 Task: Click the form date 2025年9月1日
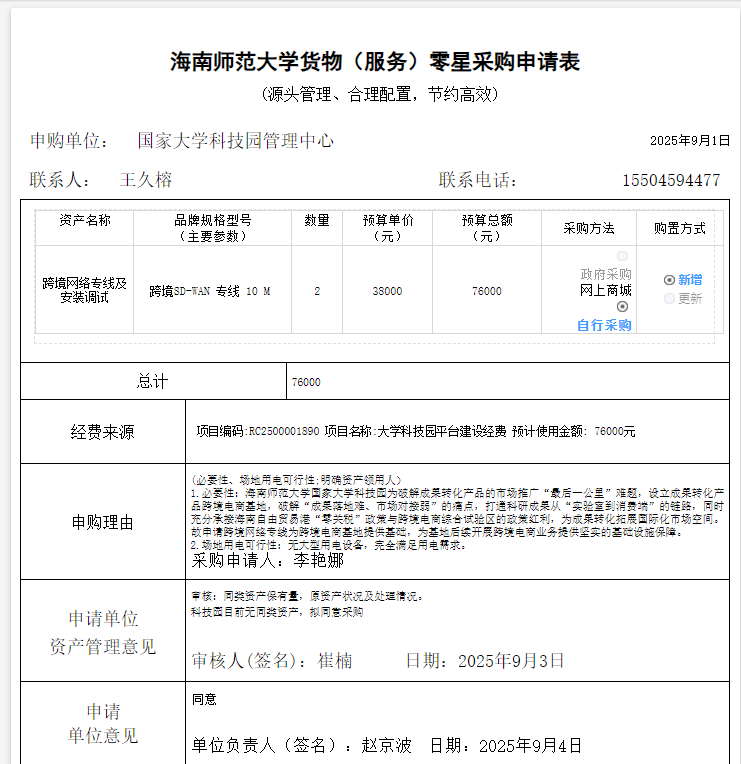tap(690, 141)
